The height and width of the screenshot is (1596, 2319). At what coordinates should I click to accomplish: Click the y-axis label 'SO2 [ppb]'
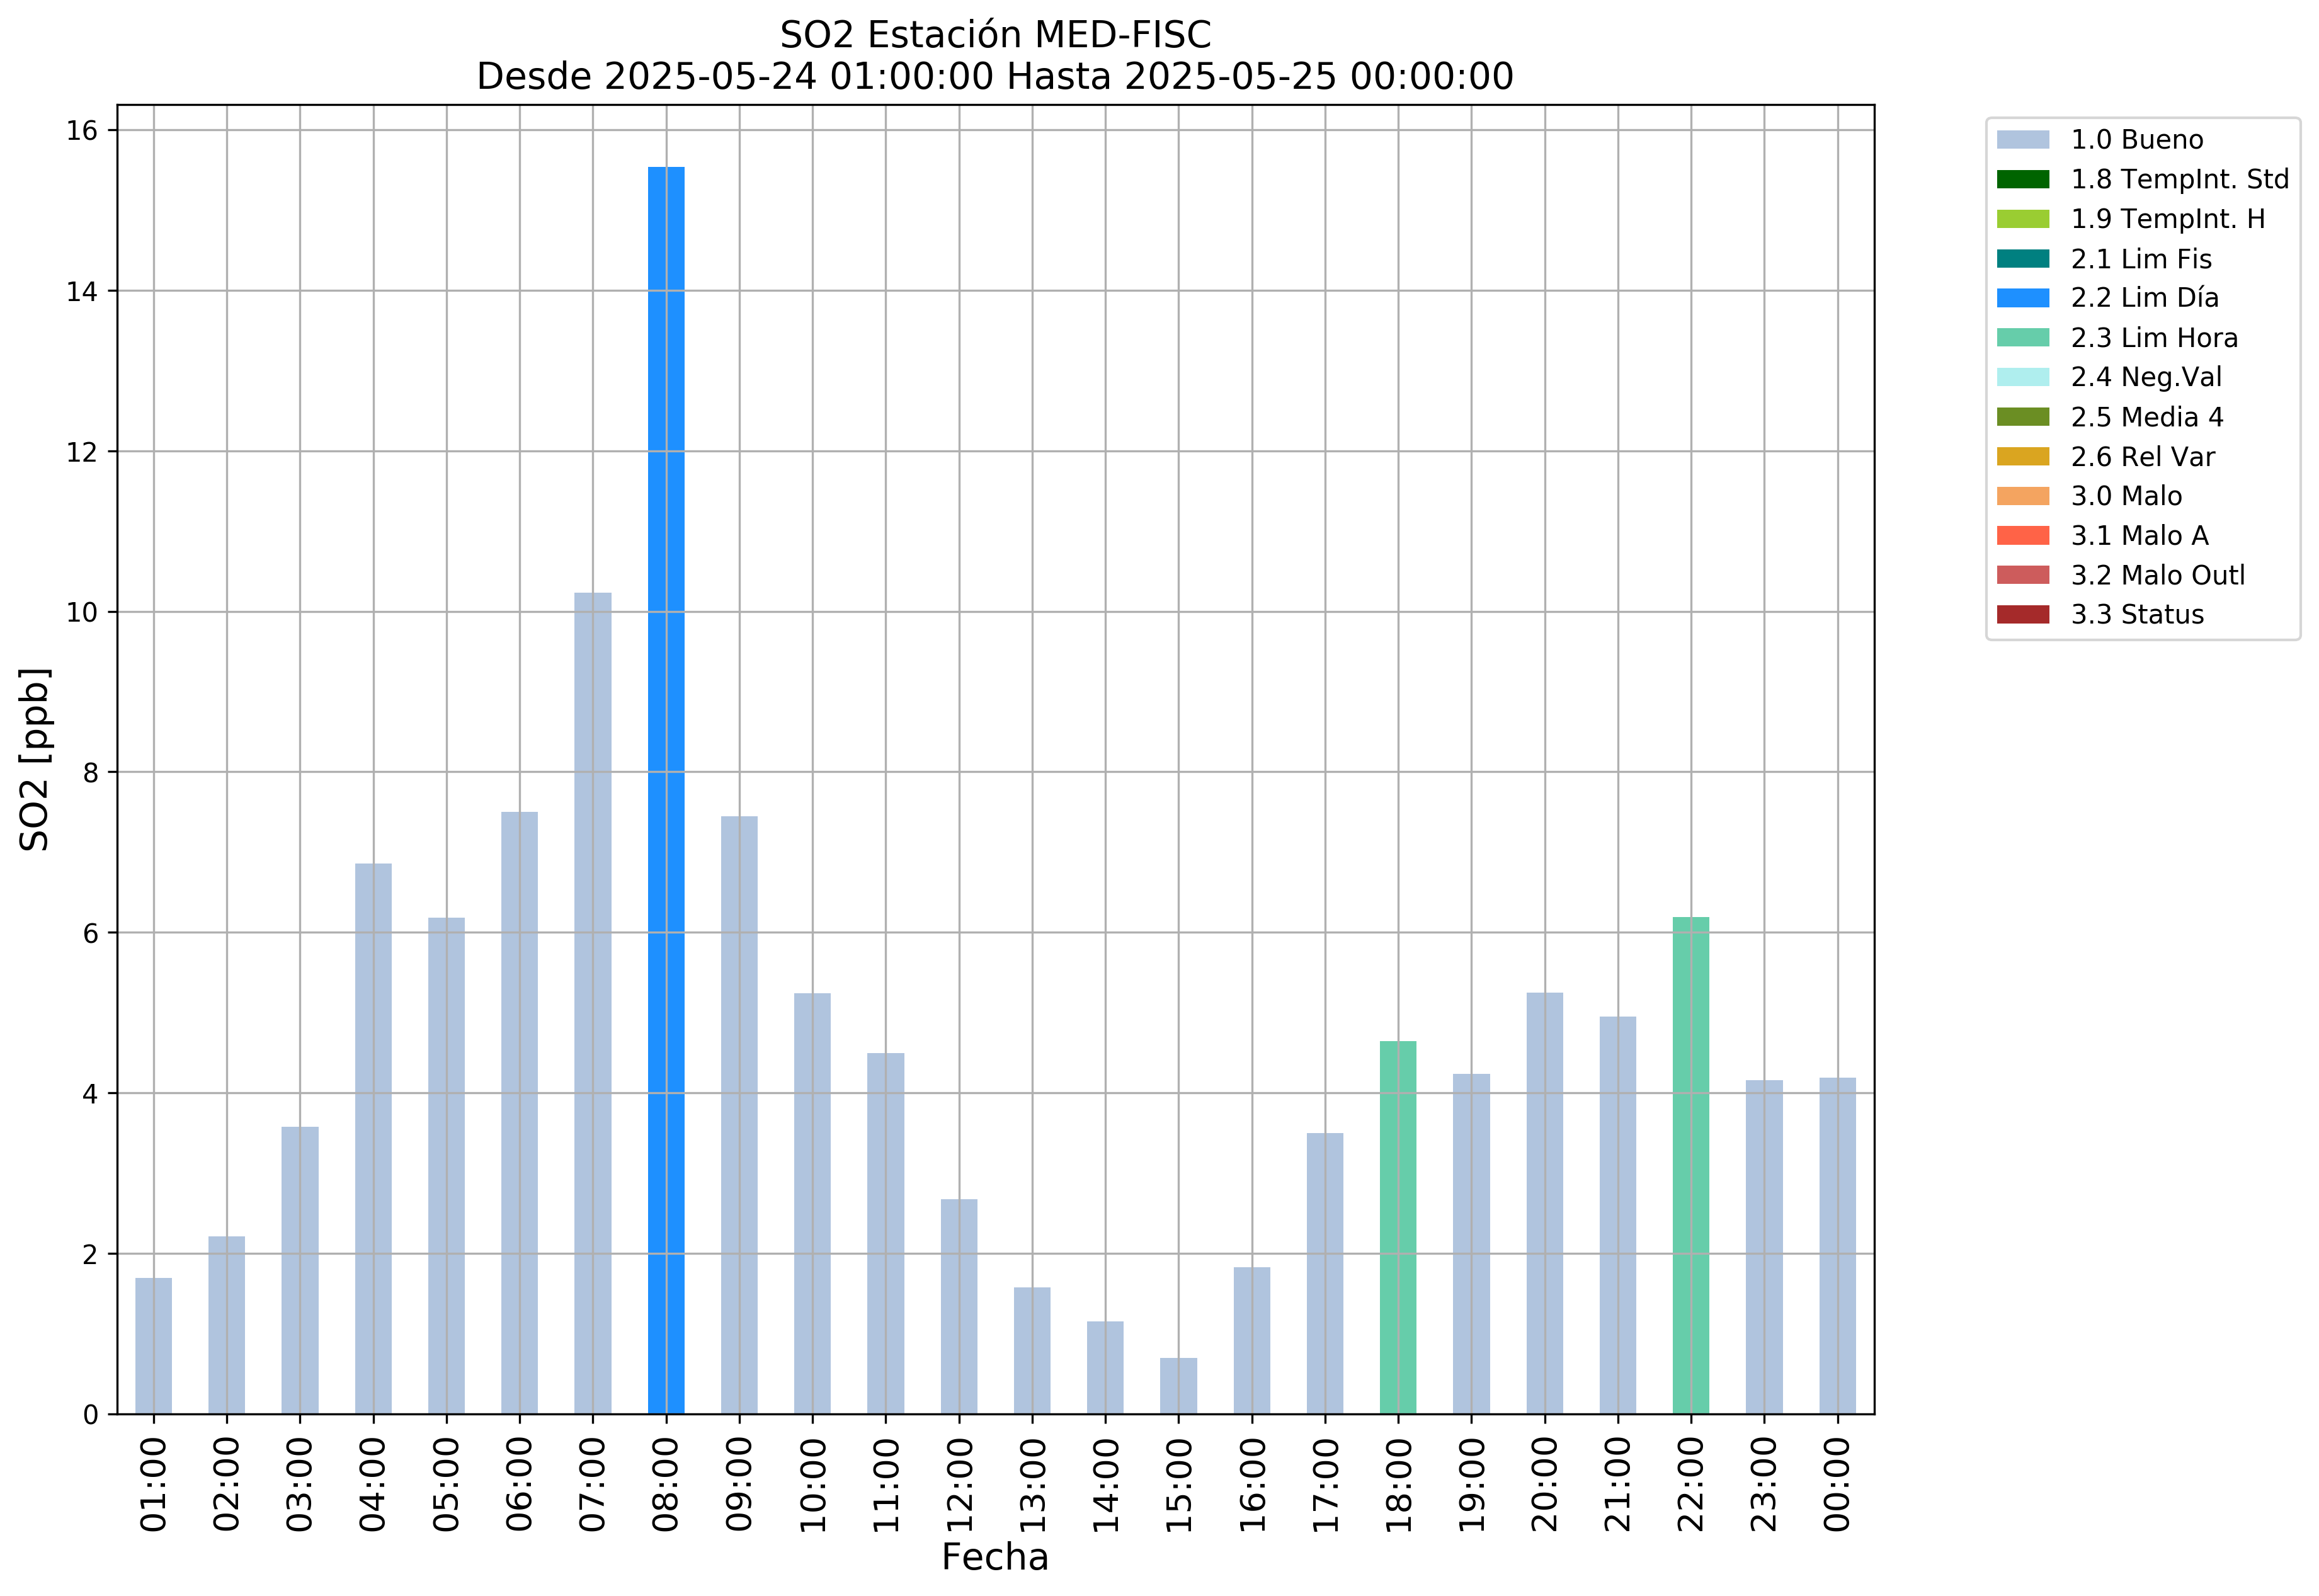coord(35,759)
